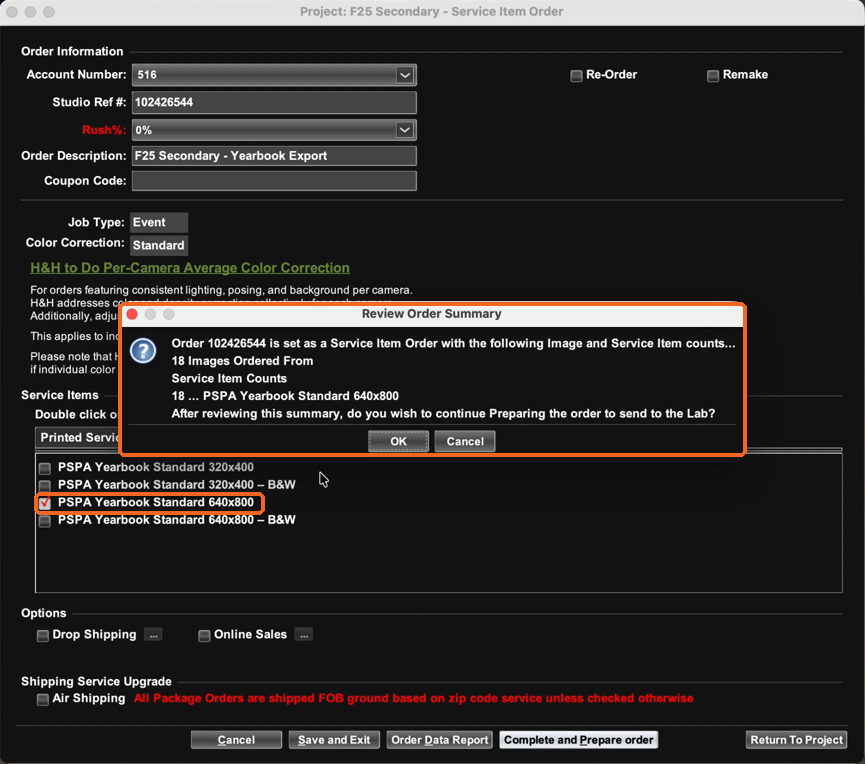Click Complete and Prepare order
Viewport: 865px width, 764px height.
click(579, 740)
